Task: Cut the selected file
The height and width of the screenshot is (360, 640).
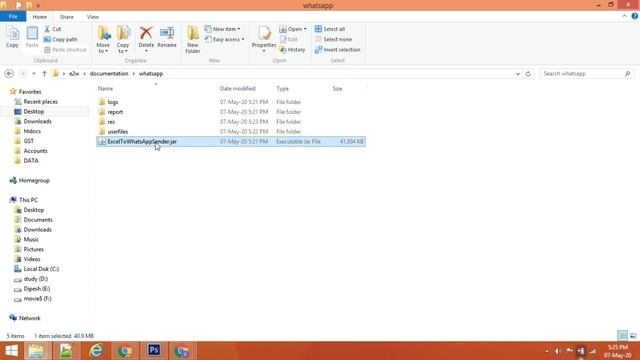Action: (53, 29)
